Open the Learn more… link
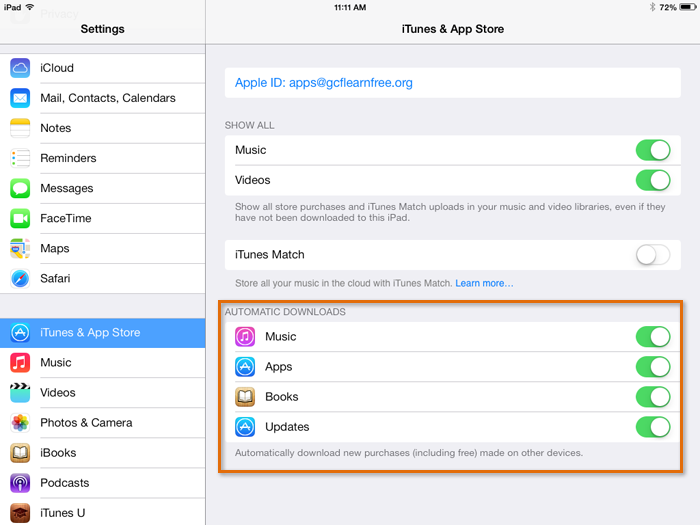Viewport: 700px width, 525px height. [484, 283]
